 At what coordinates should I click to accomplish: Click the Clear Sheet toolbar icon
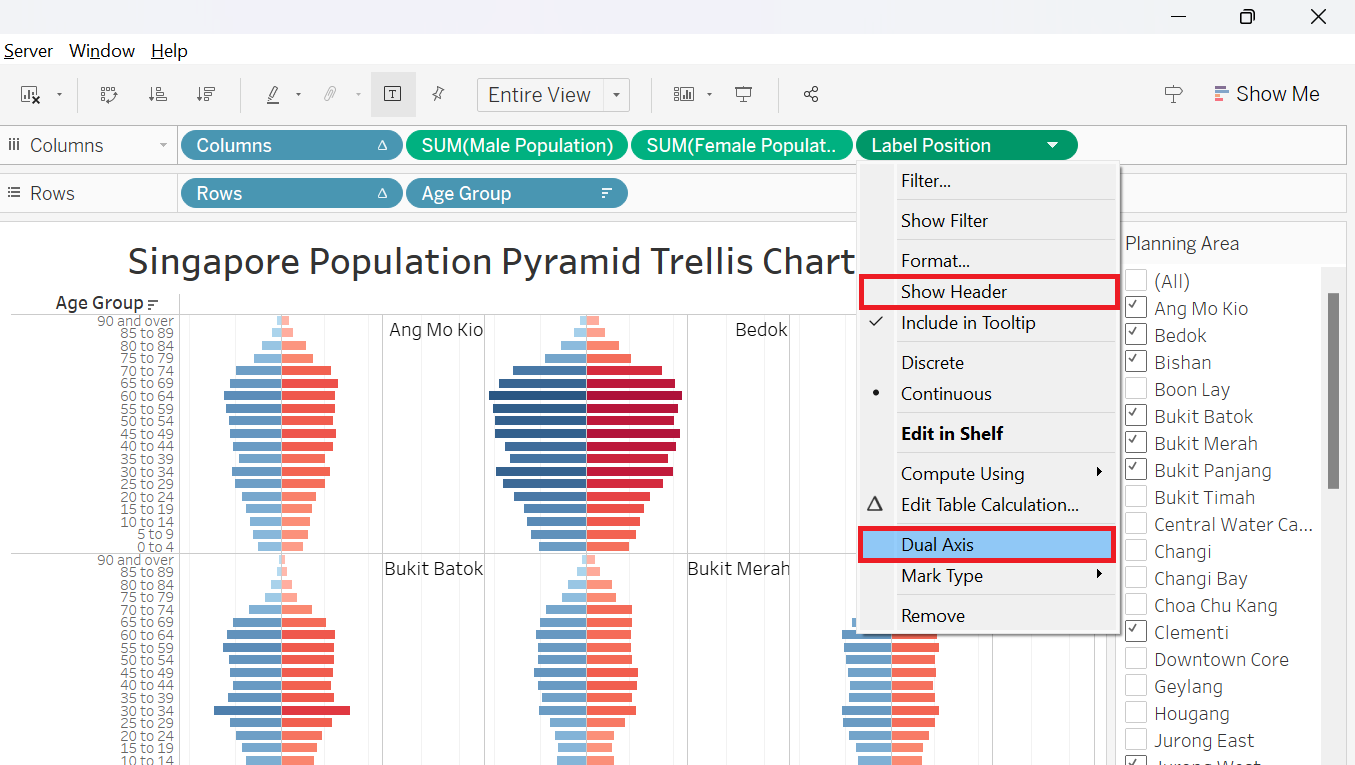(x=30, y=95)
